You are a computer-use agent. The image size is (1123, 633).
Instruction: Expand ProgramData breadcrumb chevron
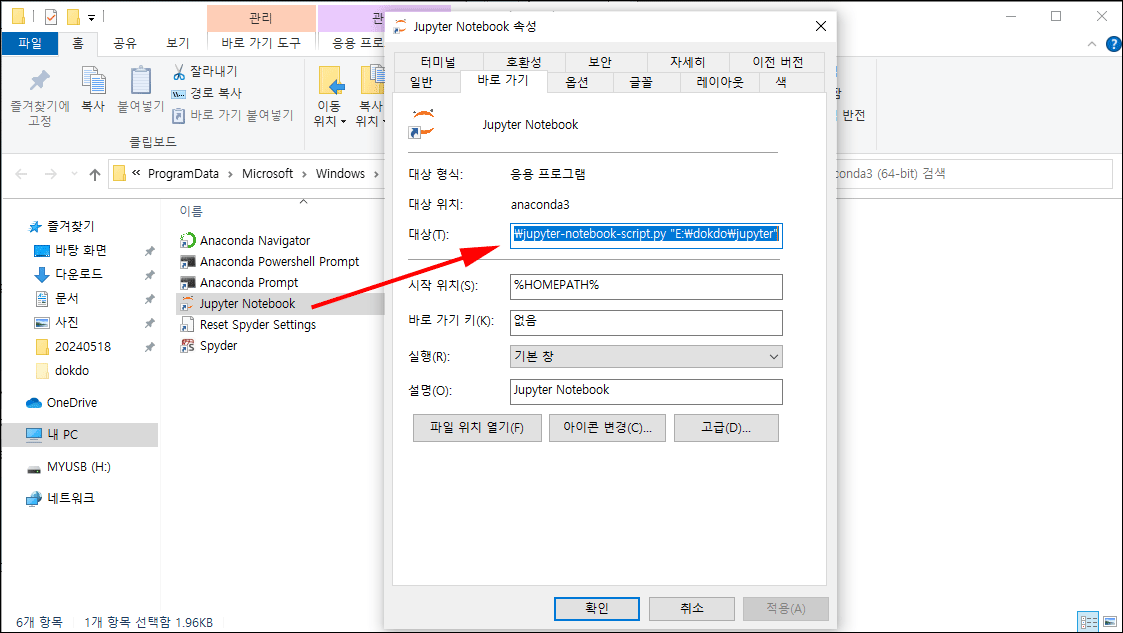(230, 174)
